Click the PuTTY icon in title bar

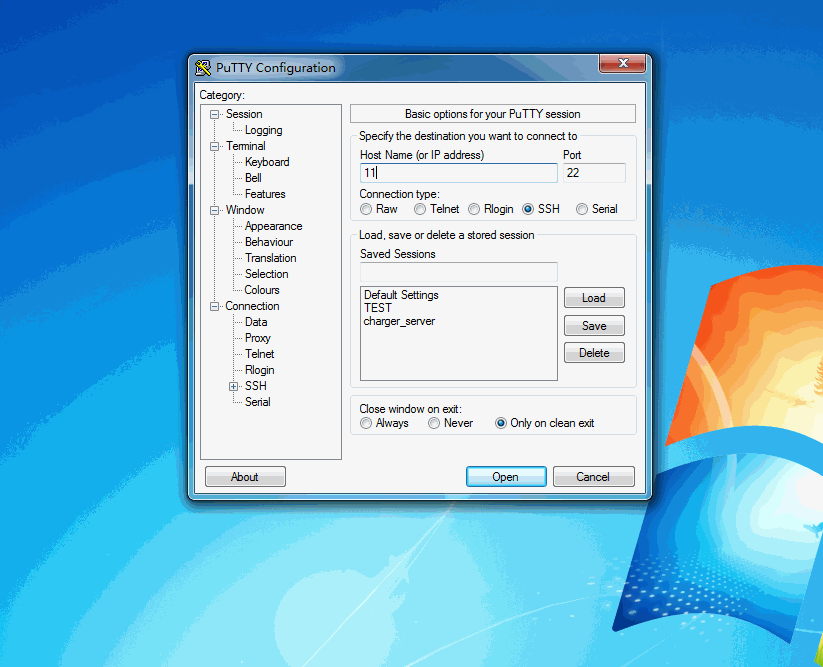[203, 68]
